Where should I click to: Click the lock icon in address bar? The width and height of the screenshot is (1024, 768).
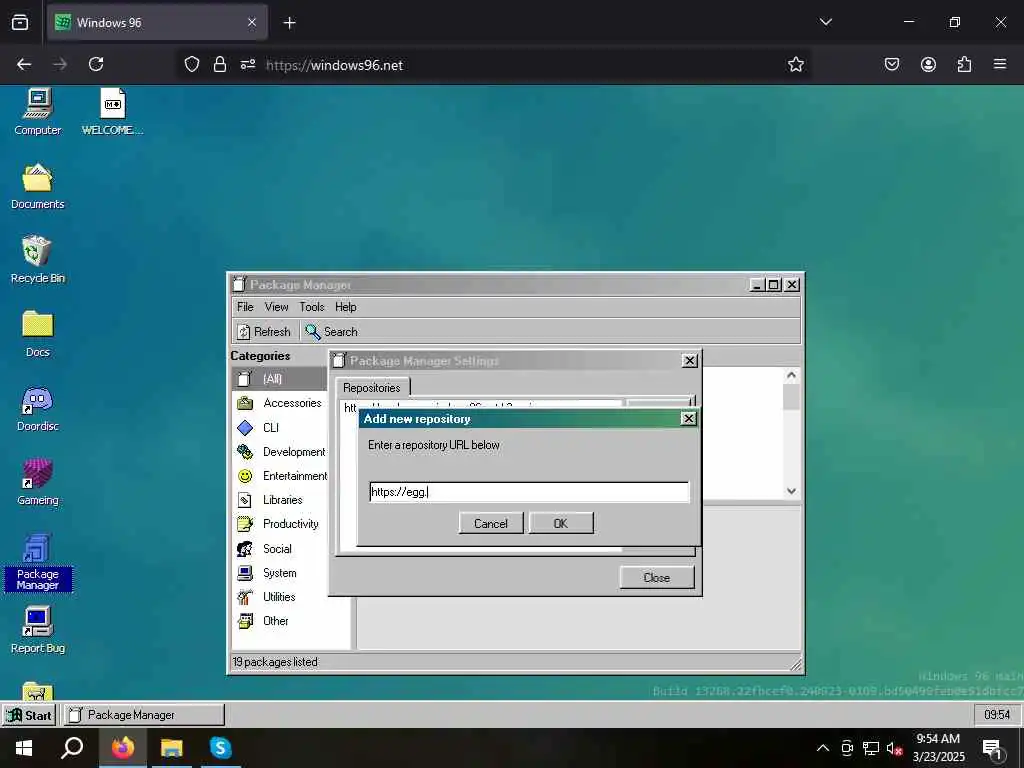220,64
